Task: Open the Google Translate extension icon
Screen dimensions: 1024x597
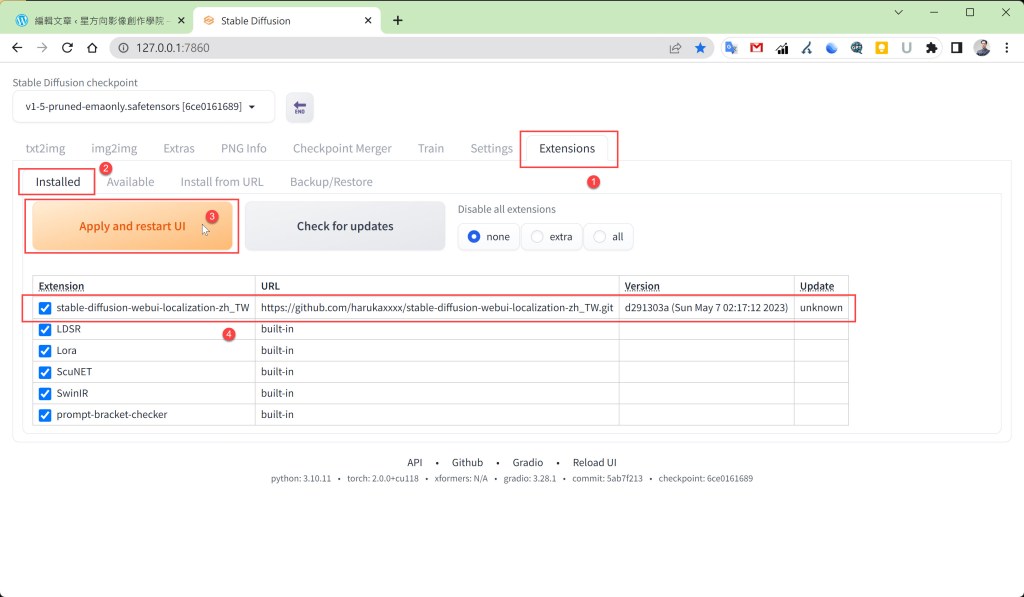Action: 731,47
